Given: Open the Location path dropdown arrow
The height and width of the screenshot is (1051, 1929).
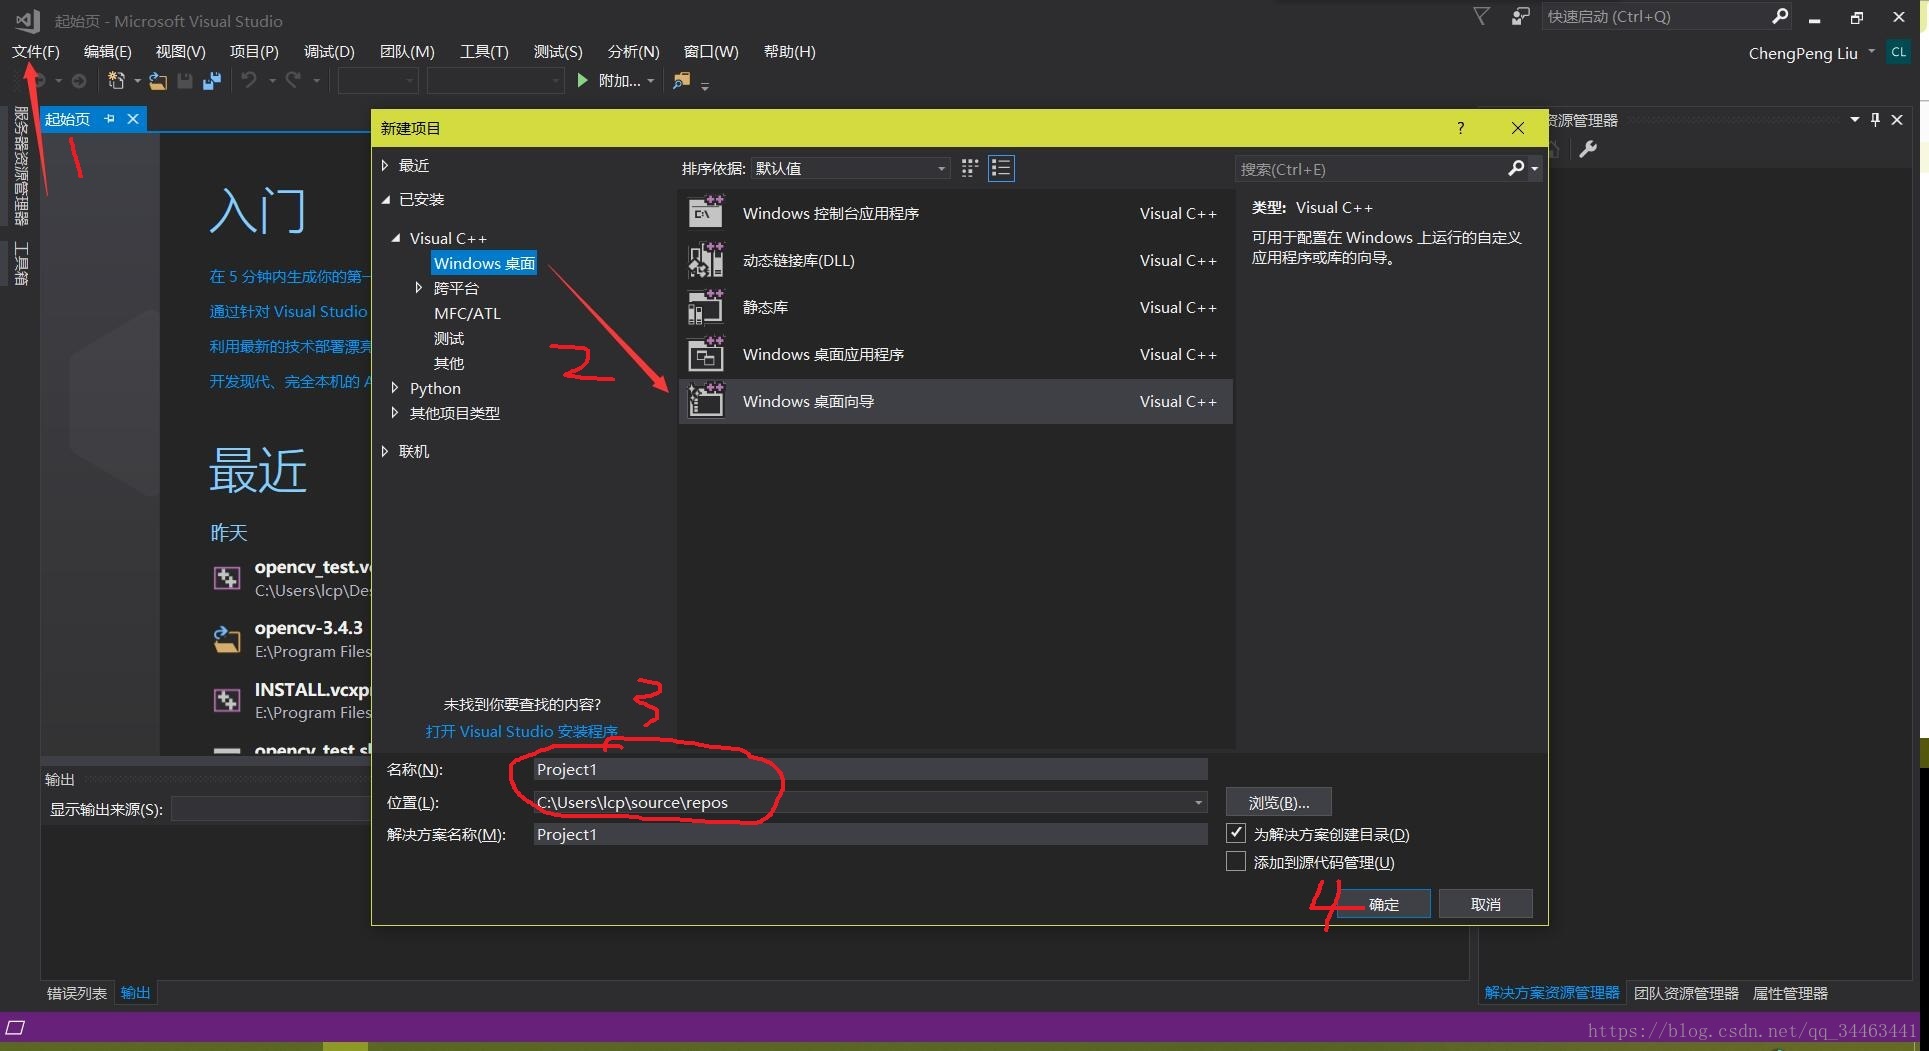Looking at the screenshot, I should (1198, 802).
